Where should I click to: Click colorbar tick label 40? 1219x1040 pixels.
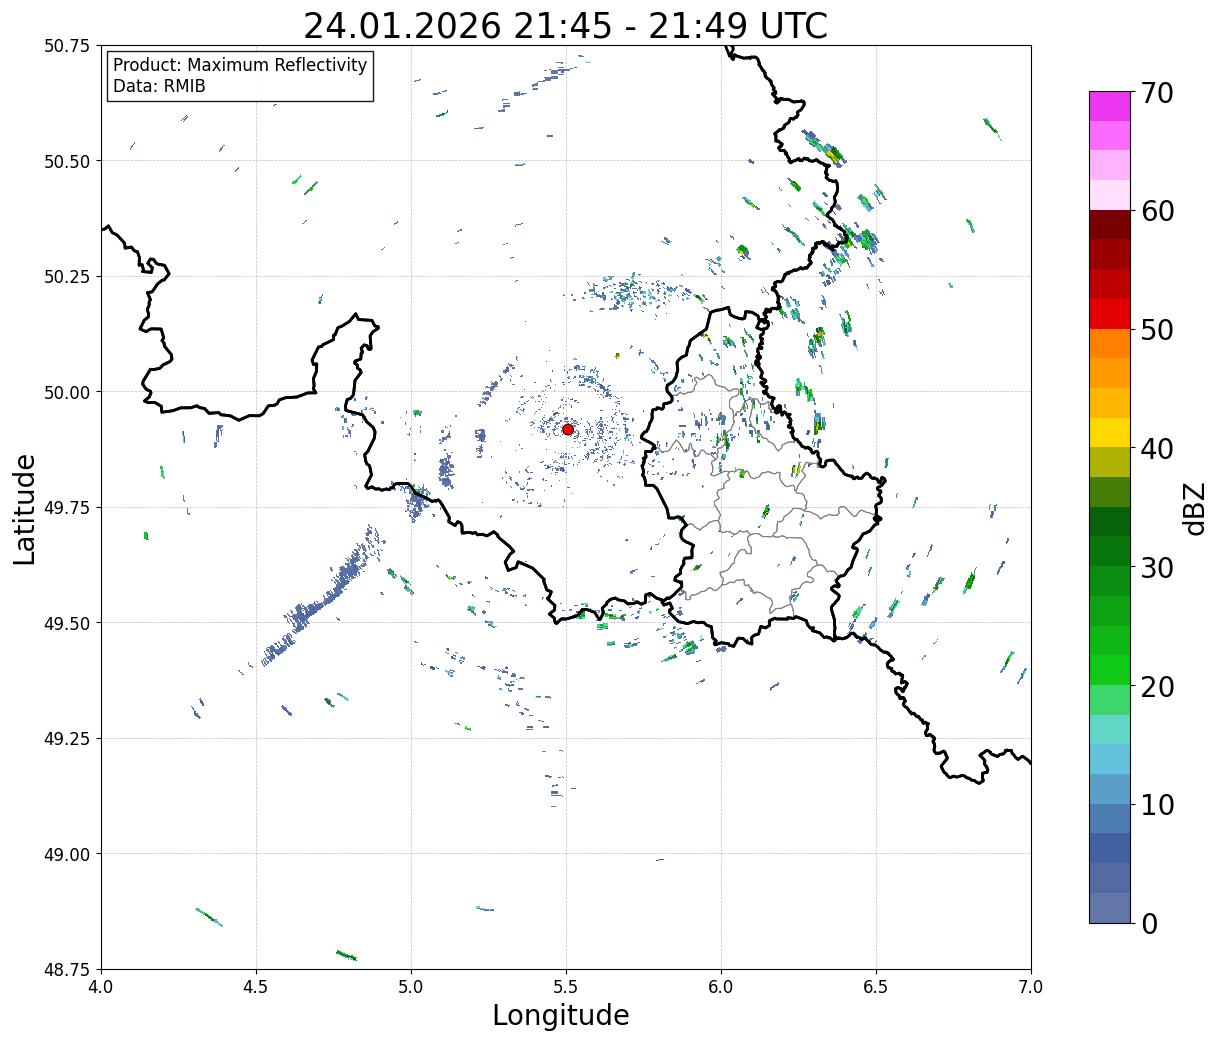(1157, 448)
